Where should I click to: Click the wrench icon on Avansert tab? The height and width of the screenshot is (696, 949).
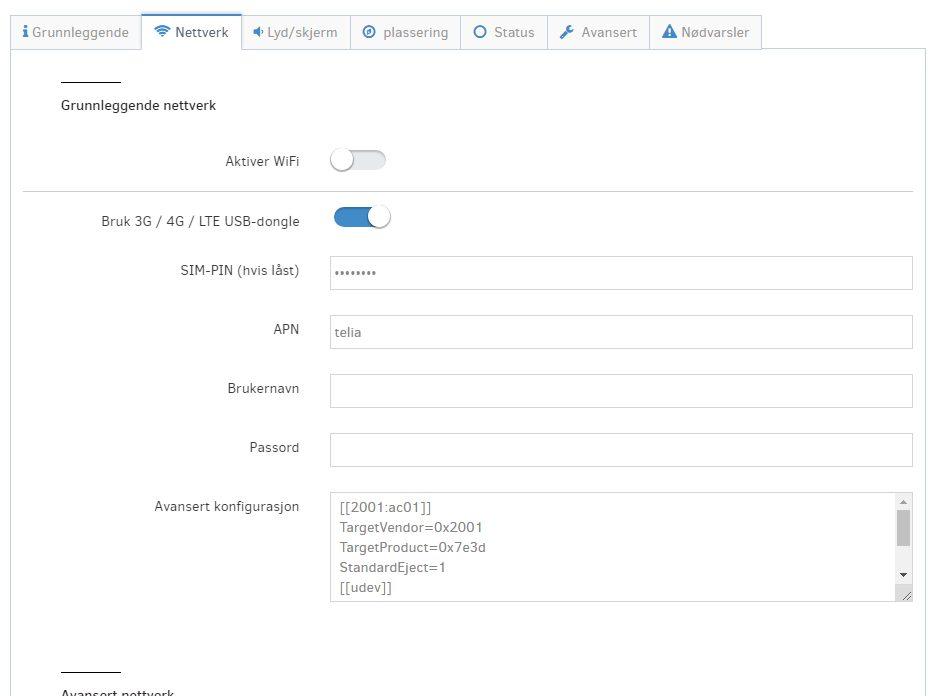pos(567,32)
